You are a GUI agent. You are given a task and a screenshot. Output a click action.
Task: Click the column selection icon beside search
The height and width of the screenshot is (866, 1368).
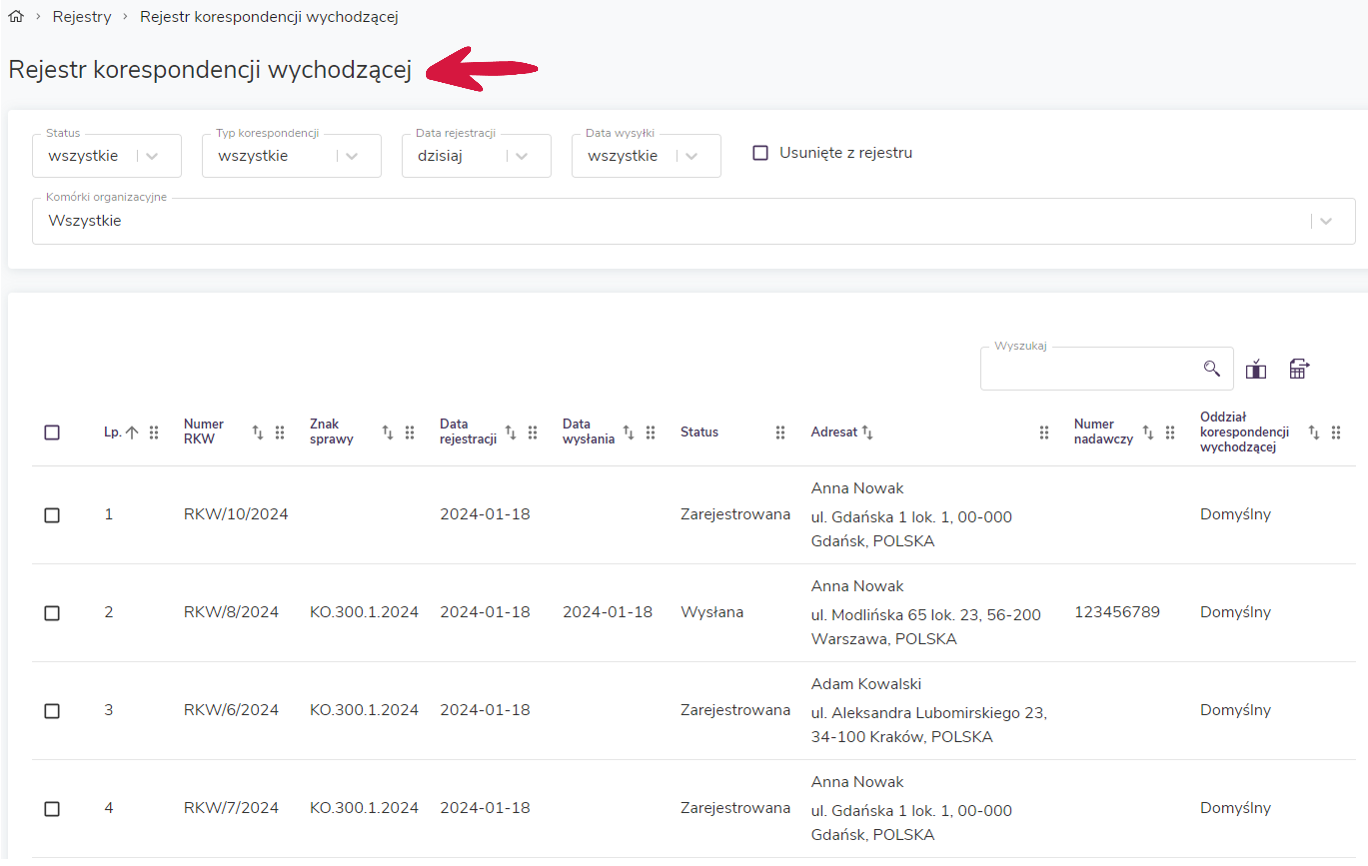coord(1256,369)
